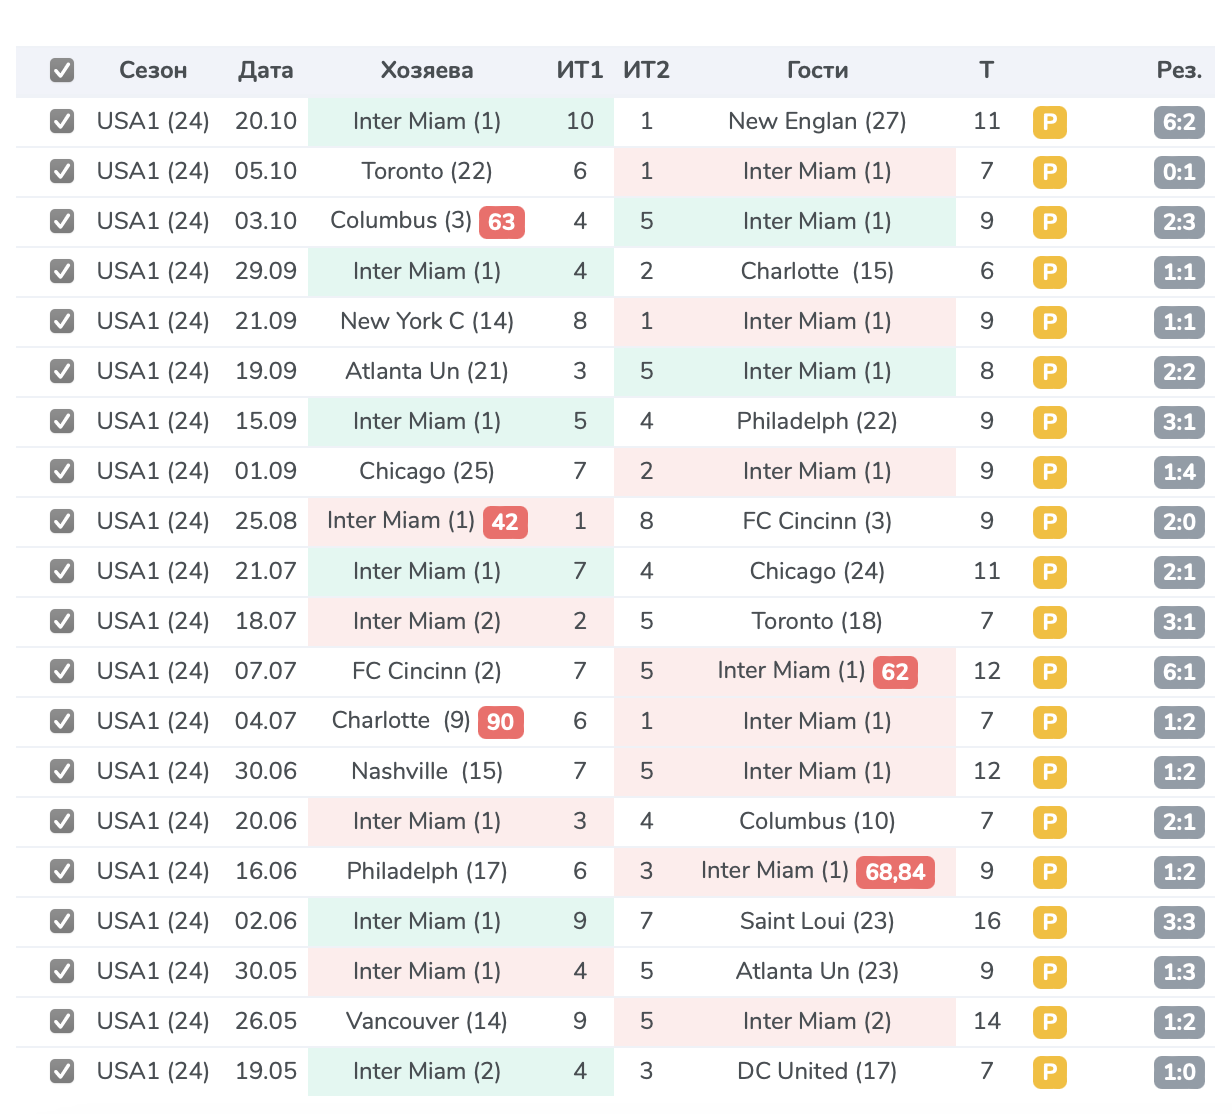Click the yellow P icon in the 30.06 row
The width and height of the screenshot is (1232, 1114).
click(x=1049, y=772)
